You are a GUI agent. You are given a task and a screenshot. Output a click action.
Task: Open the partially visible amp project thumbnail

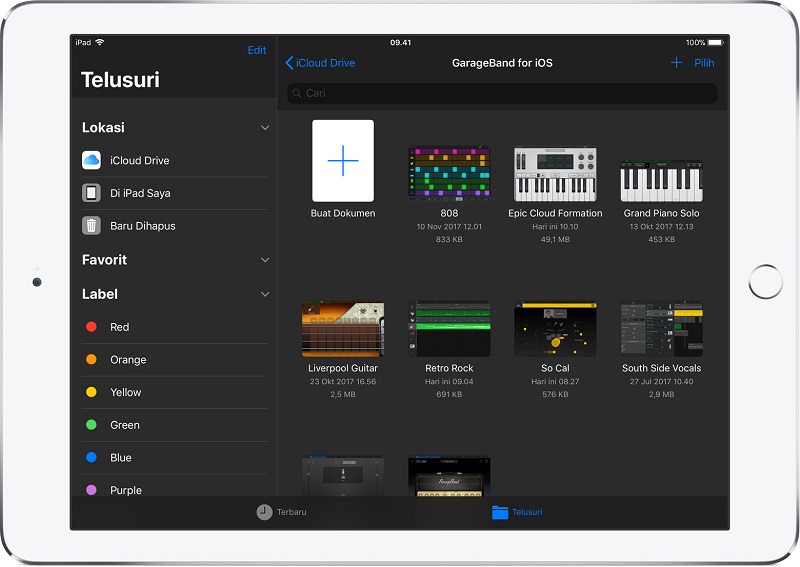pyautogui.click(x=449, y=476)
